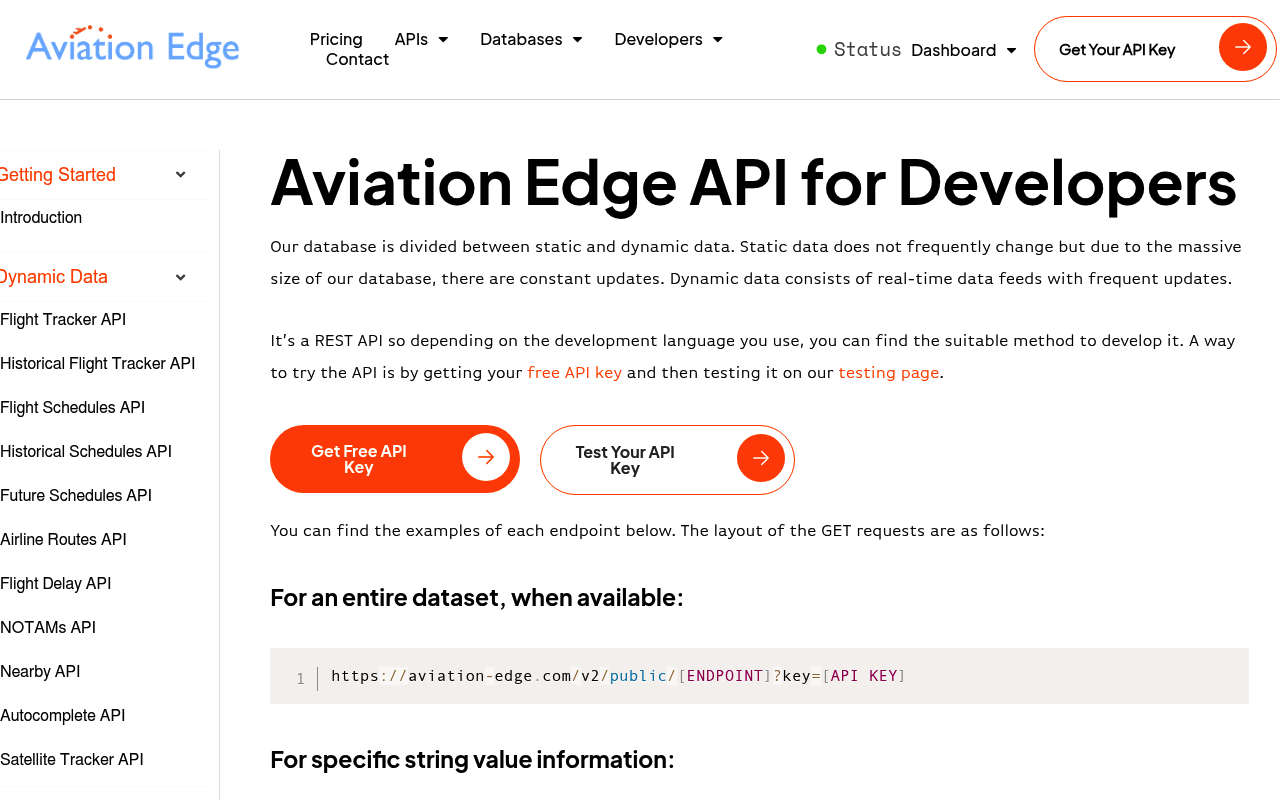Open the Introduction sidebar item
1280x800 pixels.
[41, 217]
